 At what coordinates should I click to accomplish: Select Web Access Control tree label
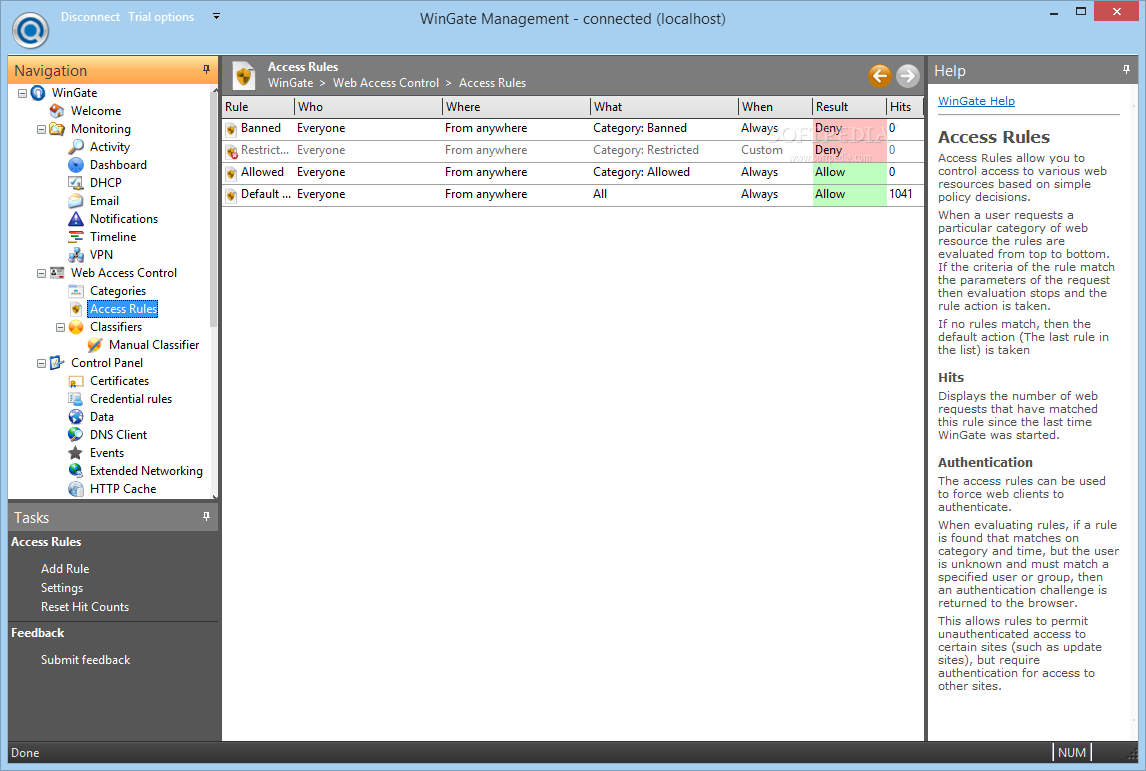[124, 273]
